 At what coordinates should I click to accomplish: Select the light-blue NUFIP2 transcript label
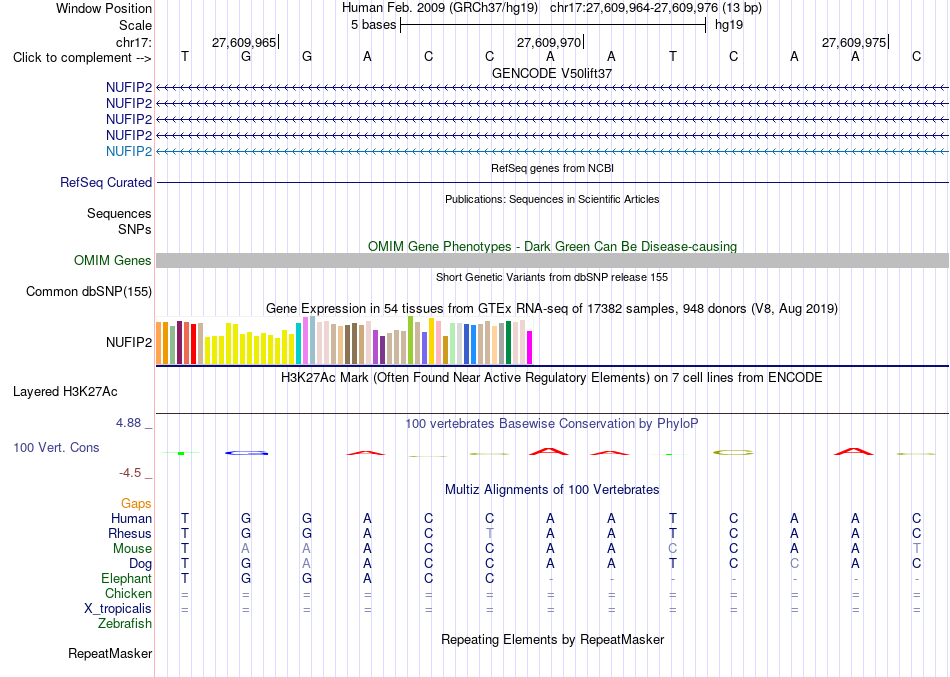[x=128, y=152]
